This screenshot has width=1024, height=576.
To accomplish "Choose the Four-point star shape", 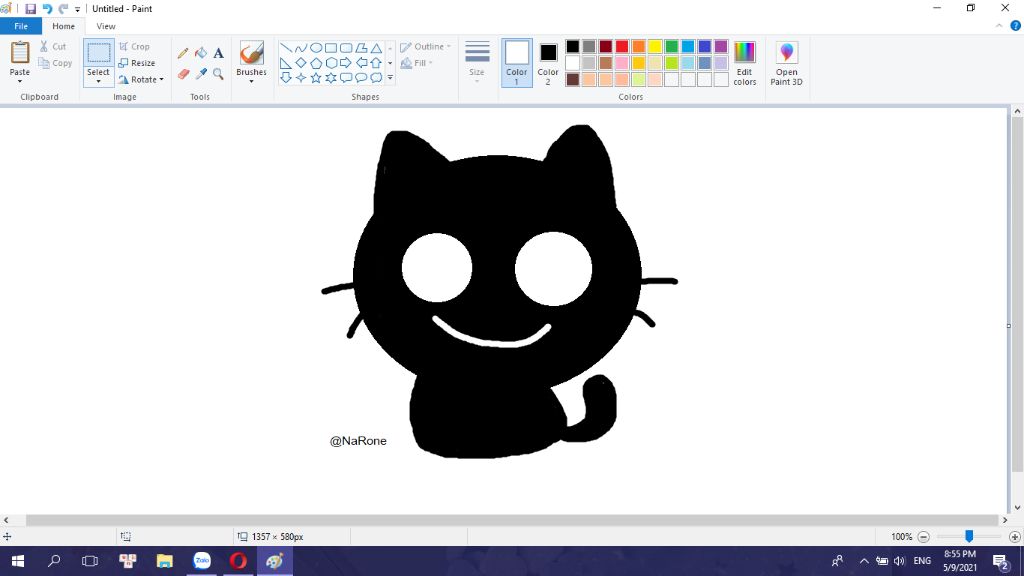I will tap(300, 78).
